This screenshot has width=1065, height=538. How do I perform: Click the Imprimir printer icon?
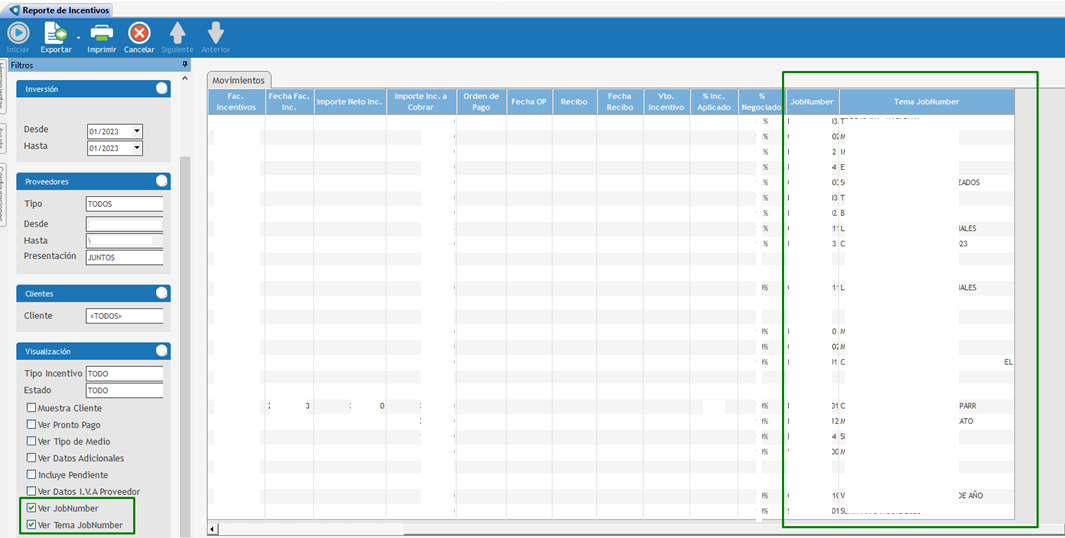(102, 33)
